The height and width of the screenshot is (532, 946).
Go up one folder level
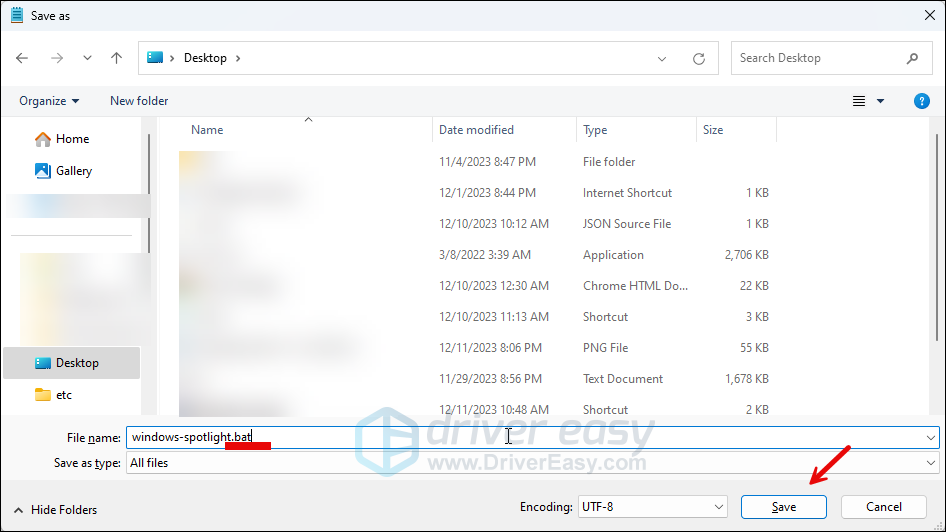pos(116,58)
